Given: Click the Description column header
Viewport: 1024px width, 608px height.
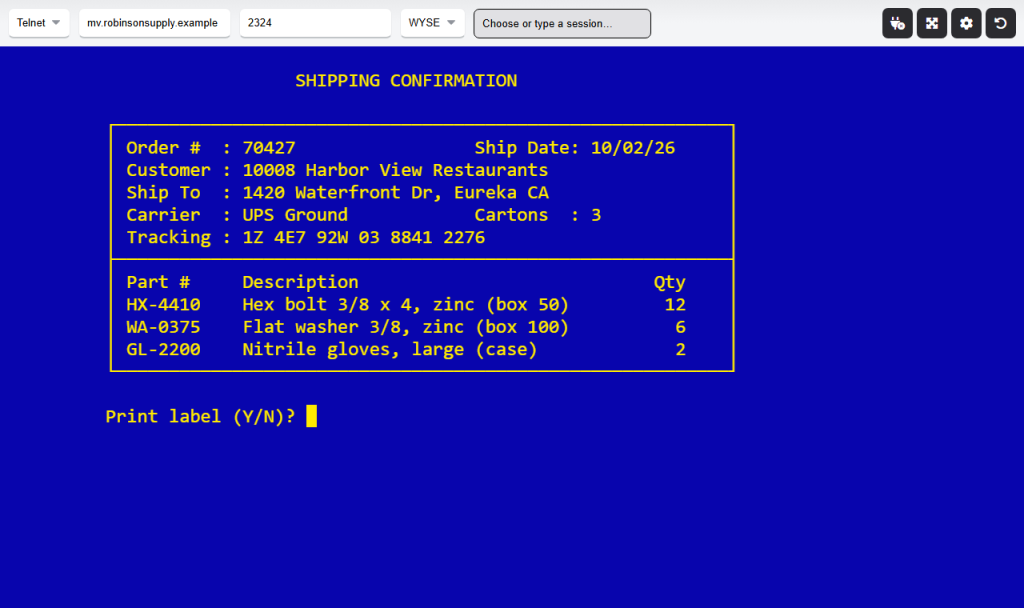Looking at the screenshot, I should [300, 282].
